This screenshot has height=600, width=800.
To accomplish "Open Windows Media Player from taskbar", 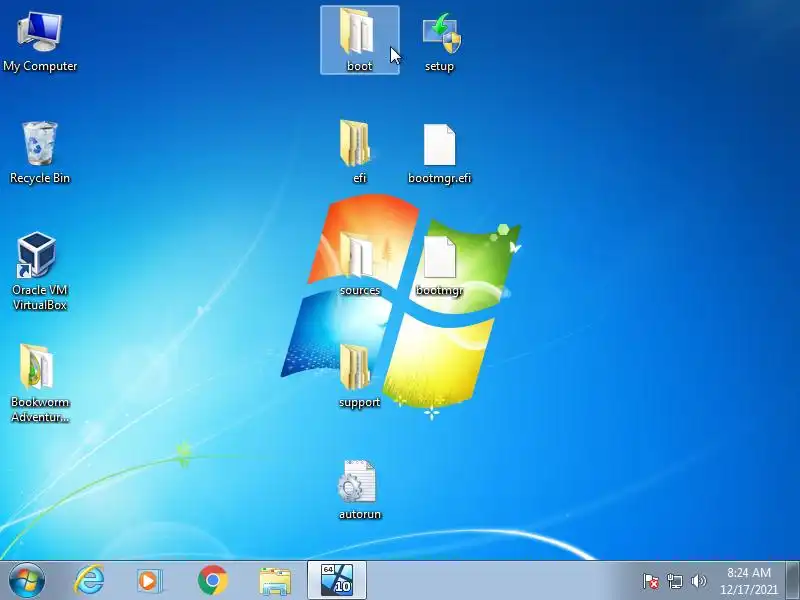I will [x=149, y=581].
